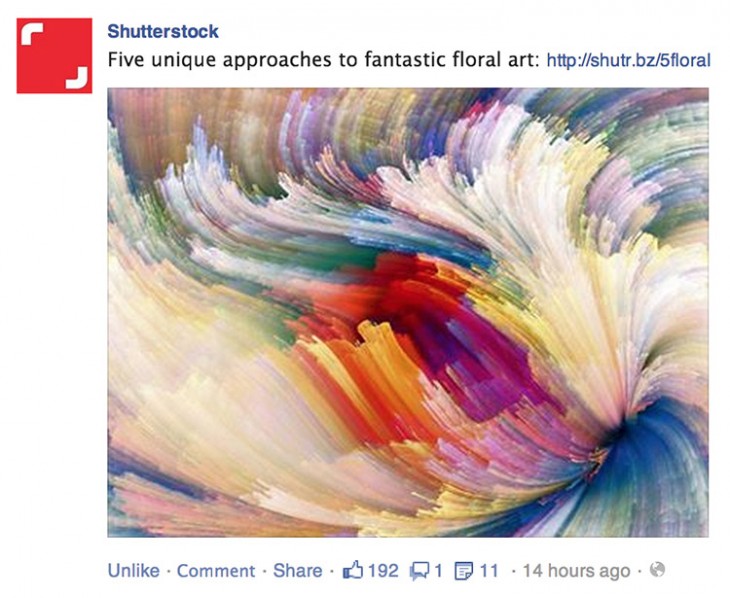The image size is (730, 598).
Task: Show the 192 people who liked
Action: click(383, 571)
